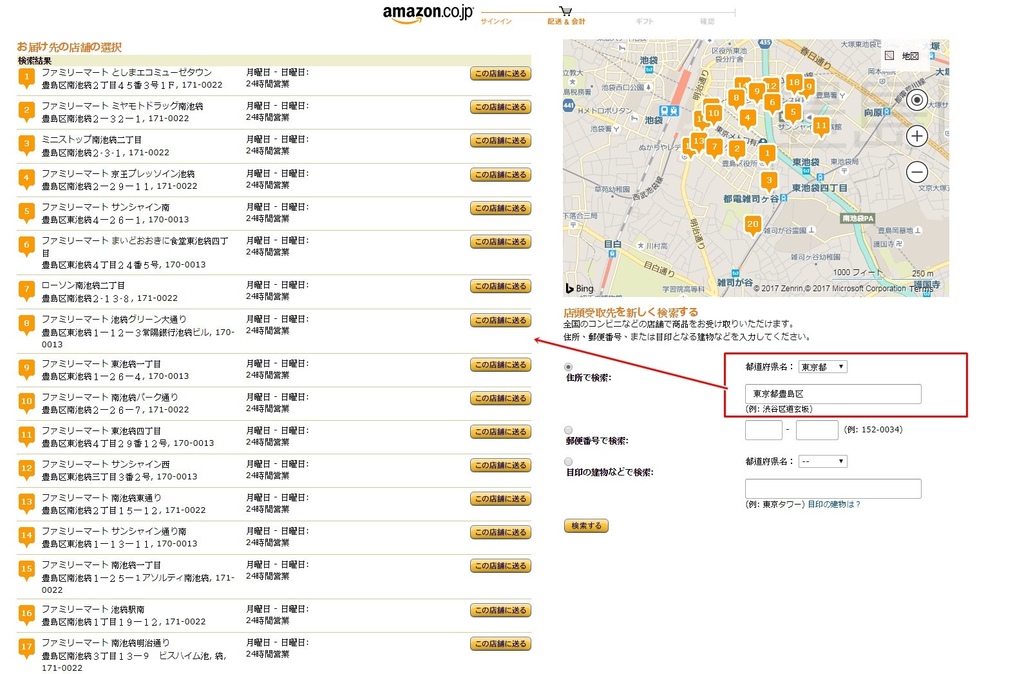Viewport: 1024px width, 674px height.
Task: Select map pin number 13
Action: [x=698, y=141]
